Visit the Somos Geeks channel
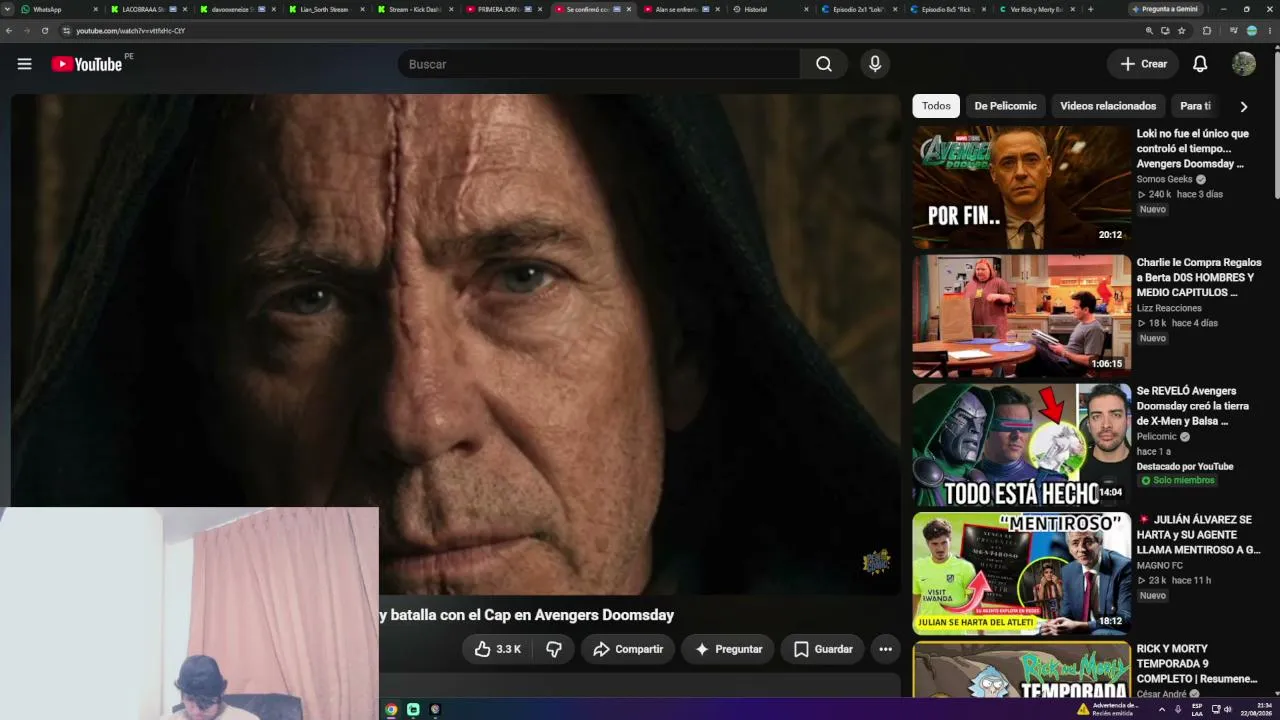Viewport: 1280px width, 720px height. pos(1165,180)
